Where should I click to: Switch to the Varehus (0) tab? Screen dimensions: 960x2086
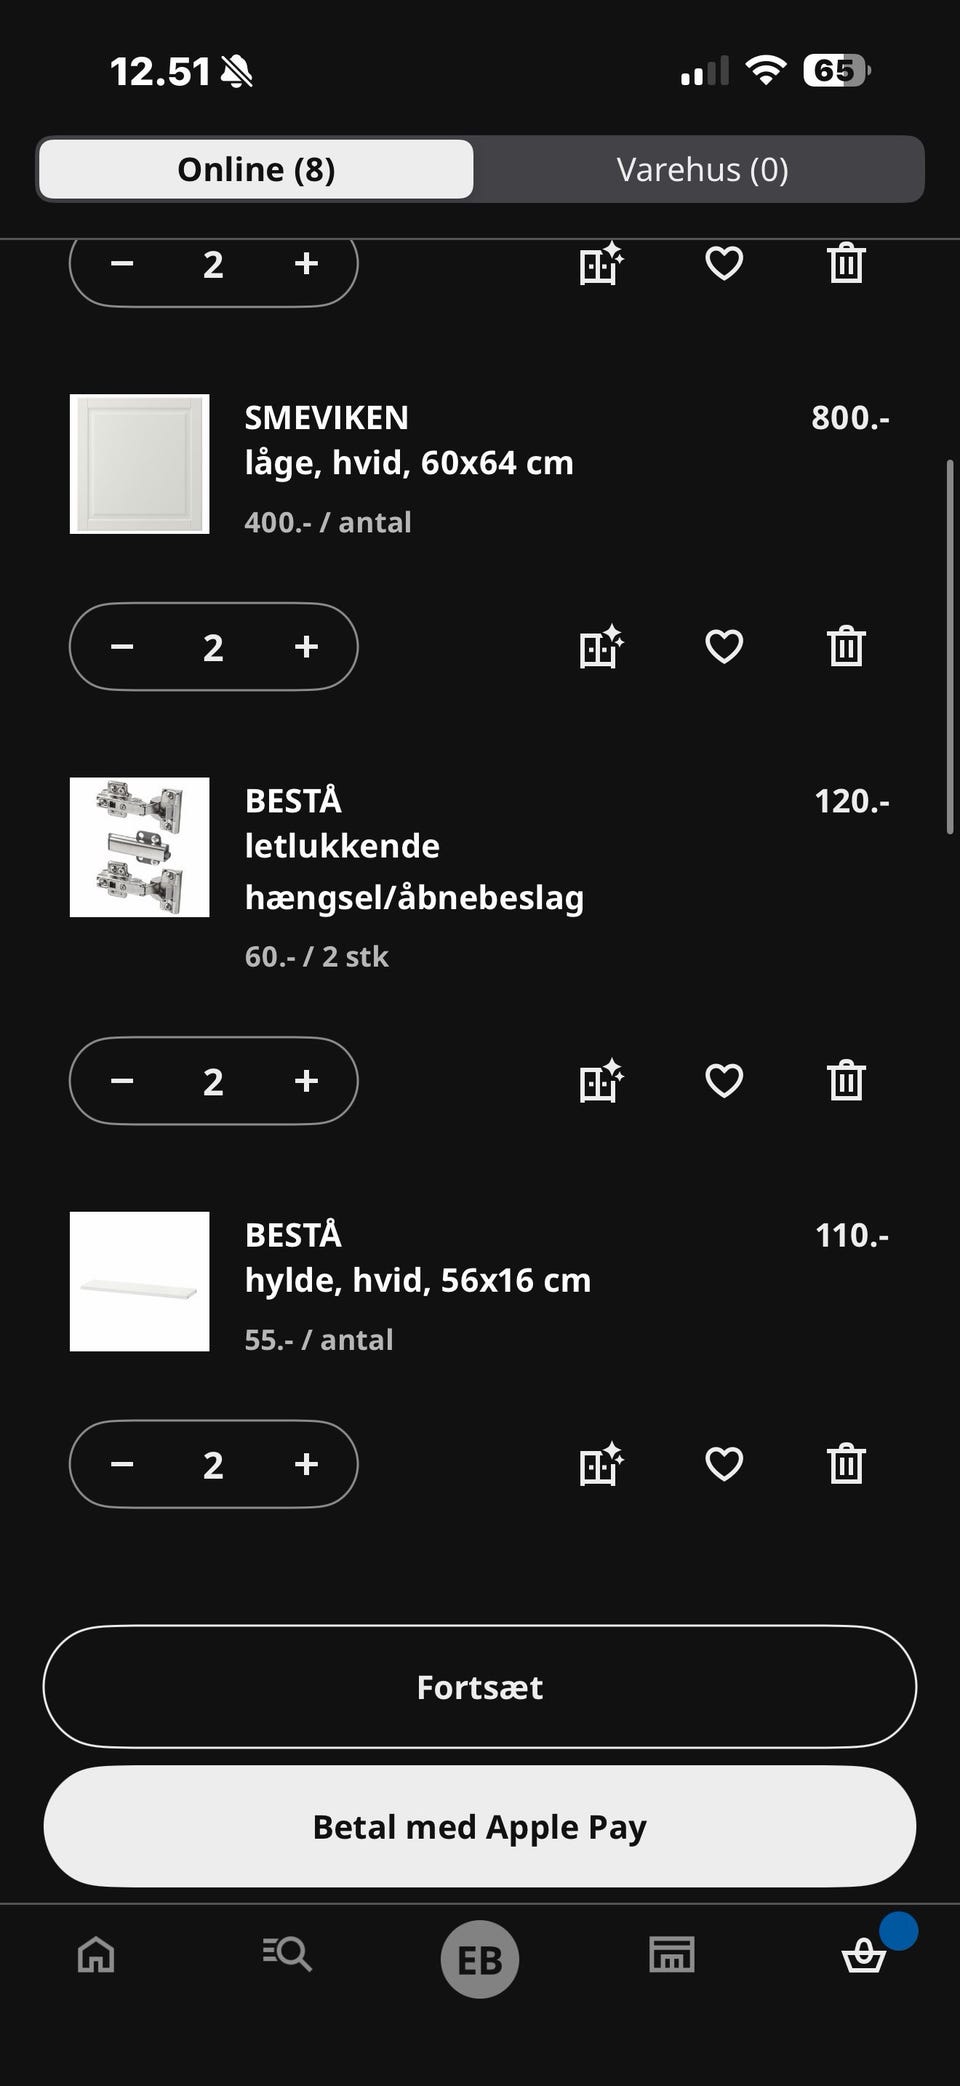point(702,169)
